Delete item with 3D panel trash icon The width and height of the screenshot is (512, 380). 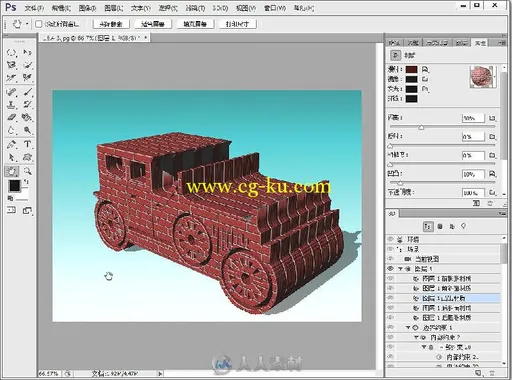tap(493, 373)
